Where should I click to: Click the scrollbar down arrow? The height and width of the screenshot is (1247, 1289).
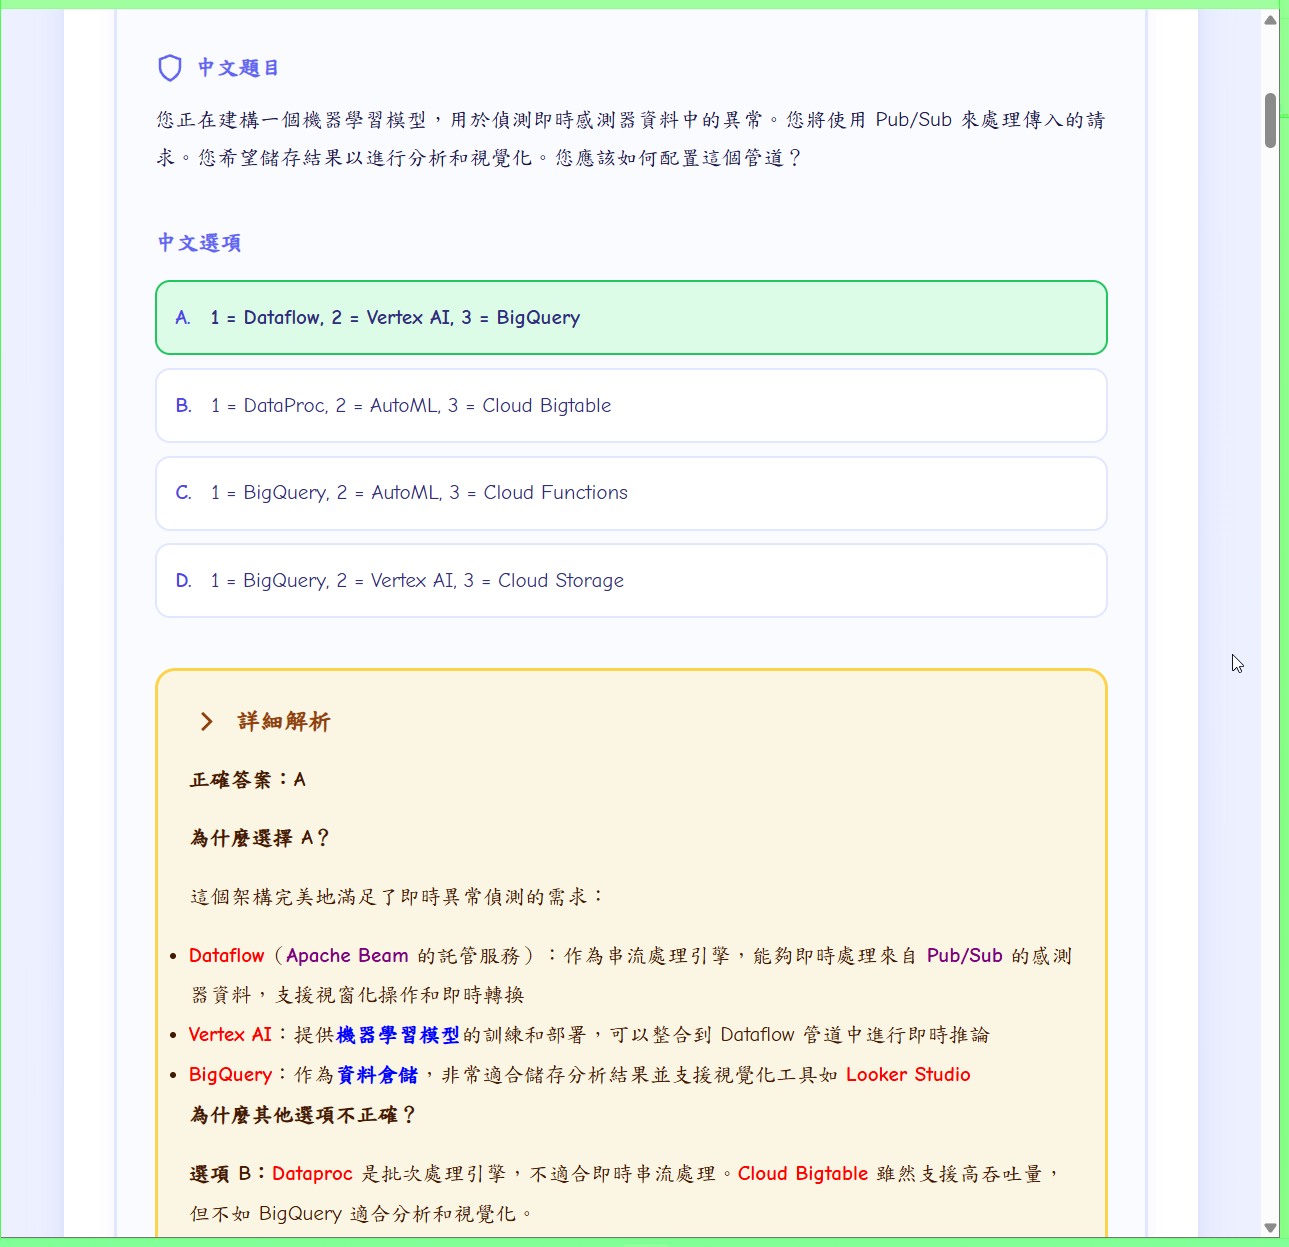point(1270,1228)
